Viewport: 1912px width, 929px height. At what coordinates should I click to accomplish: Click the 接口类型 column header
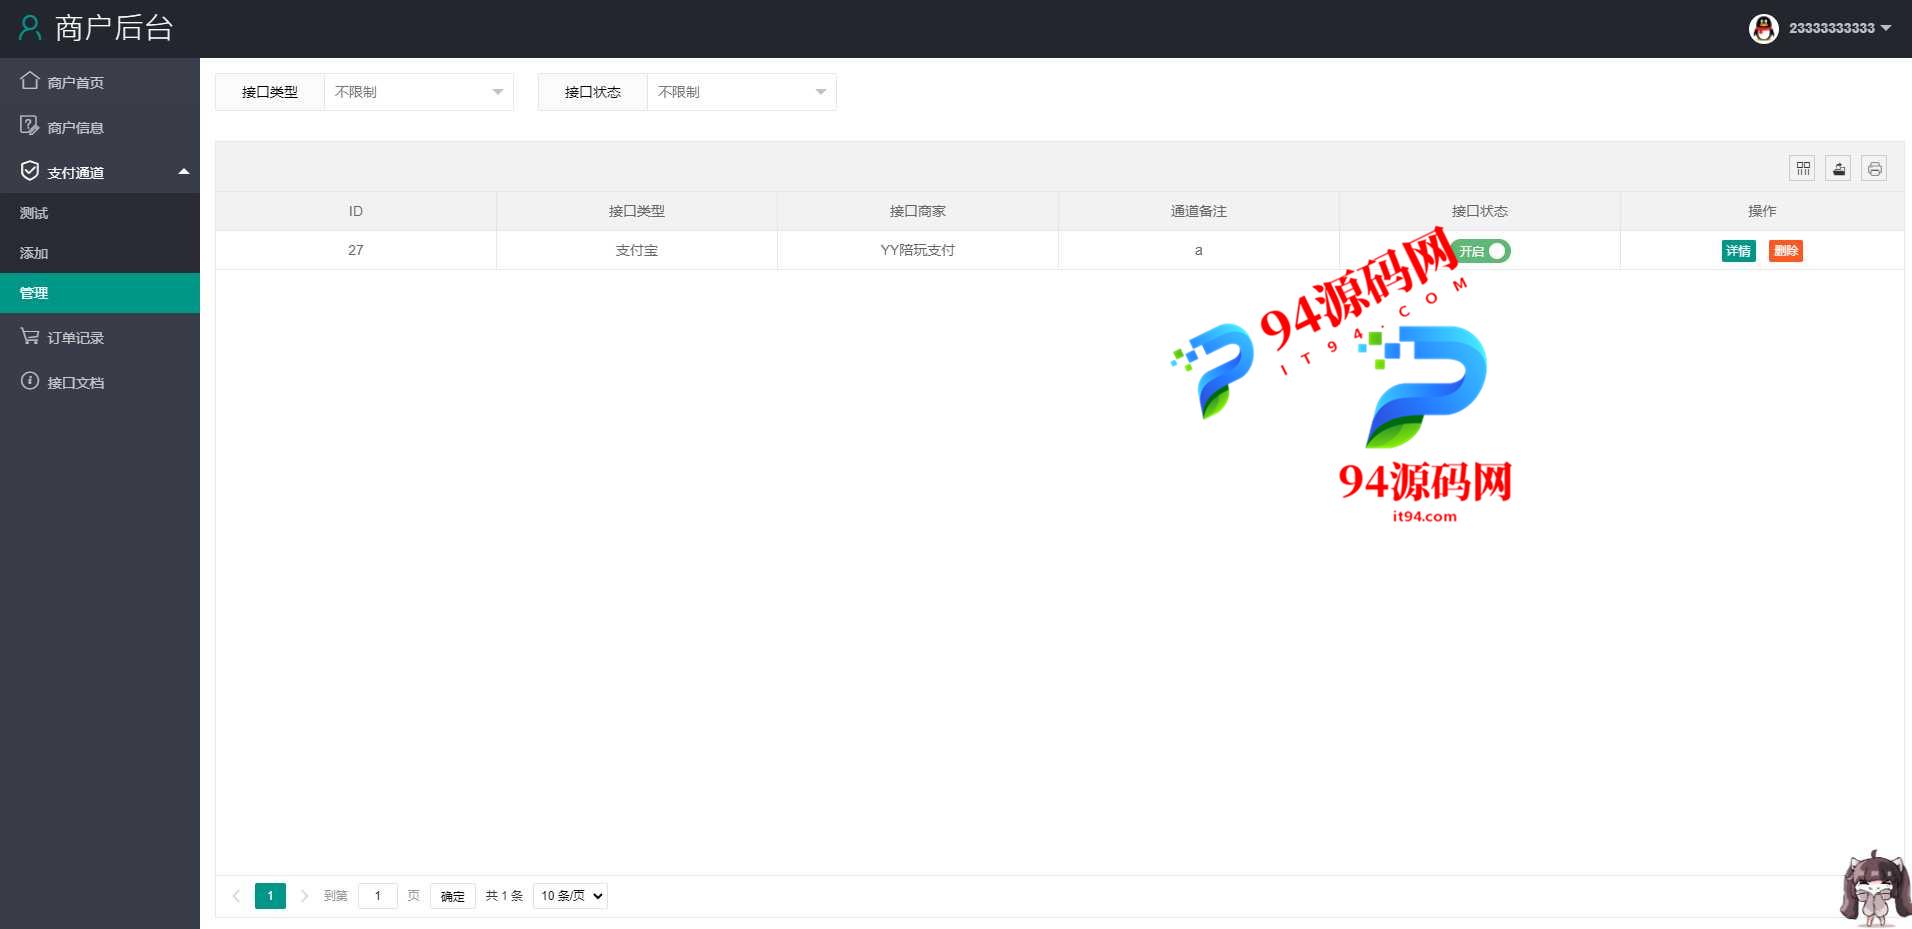637,211
